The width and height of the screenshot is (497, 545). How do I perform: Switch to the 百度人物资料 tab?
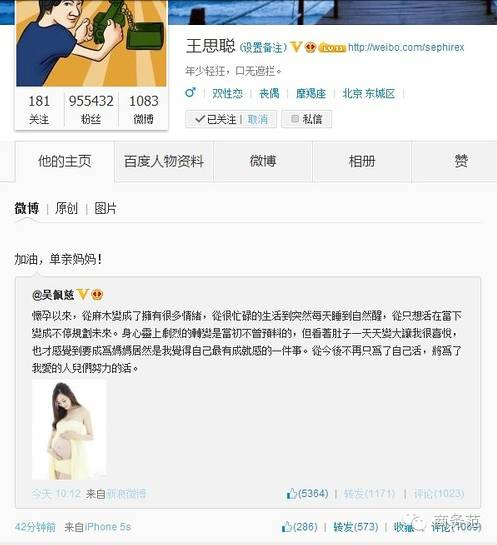coord(164,161)
